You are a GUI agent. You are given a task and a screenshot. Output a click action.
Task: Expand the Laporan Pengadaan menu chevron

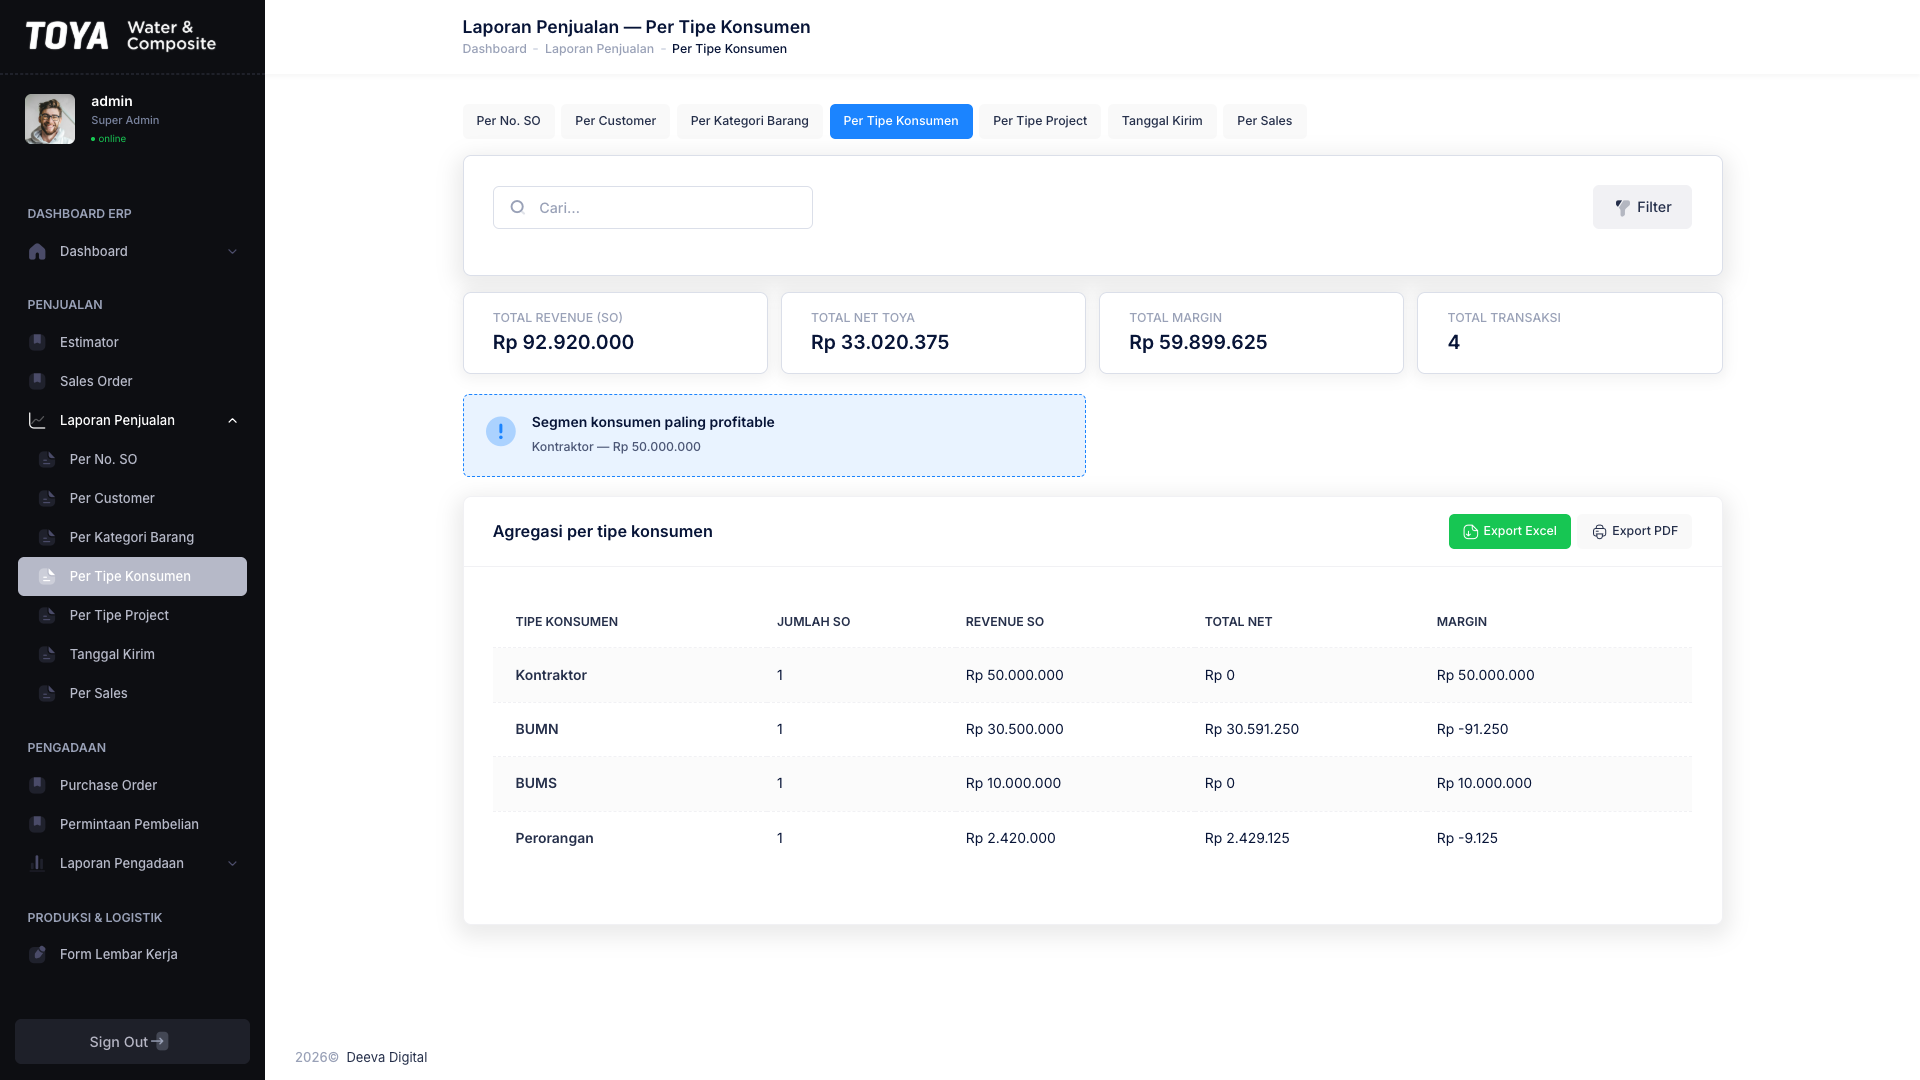pos(232,863)
